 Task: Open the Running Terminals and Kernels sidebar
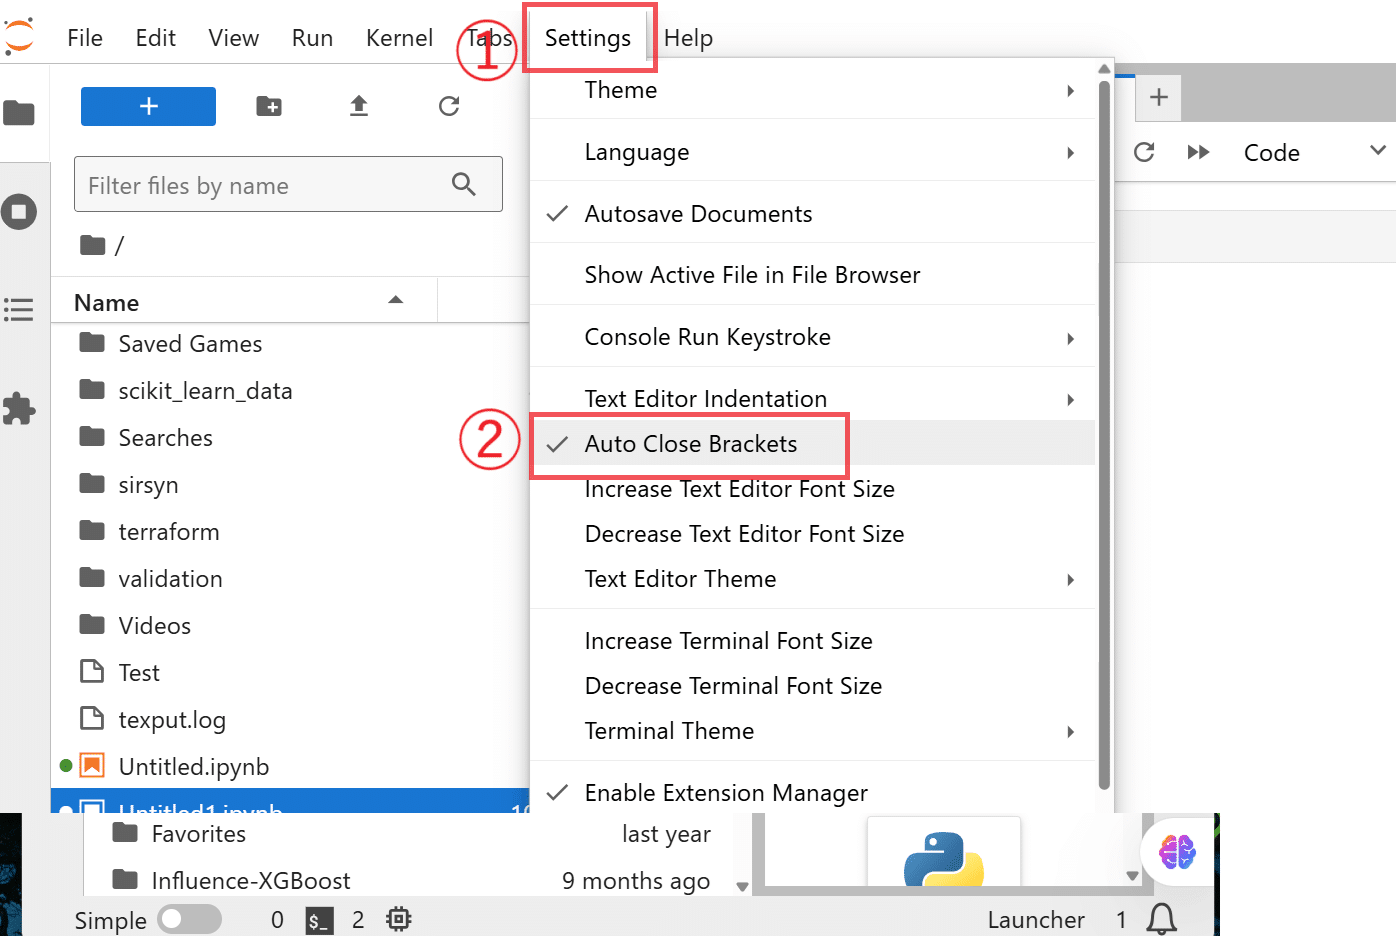[x=19, y=212]
